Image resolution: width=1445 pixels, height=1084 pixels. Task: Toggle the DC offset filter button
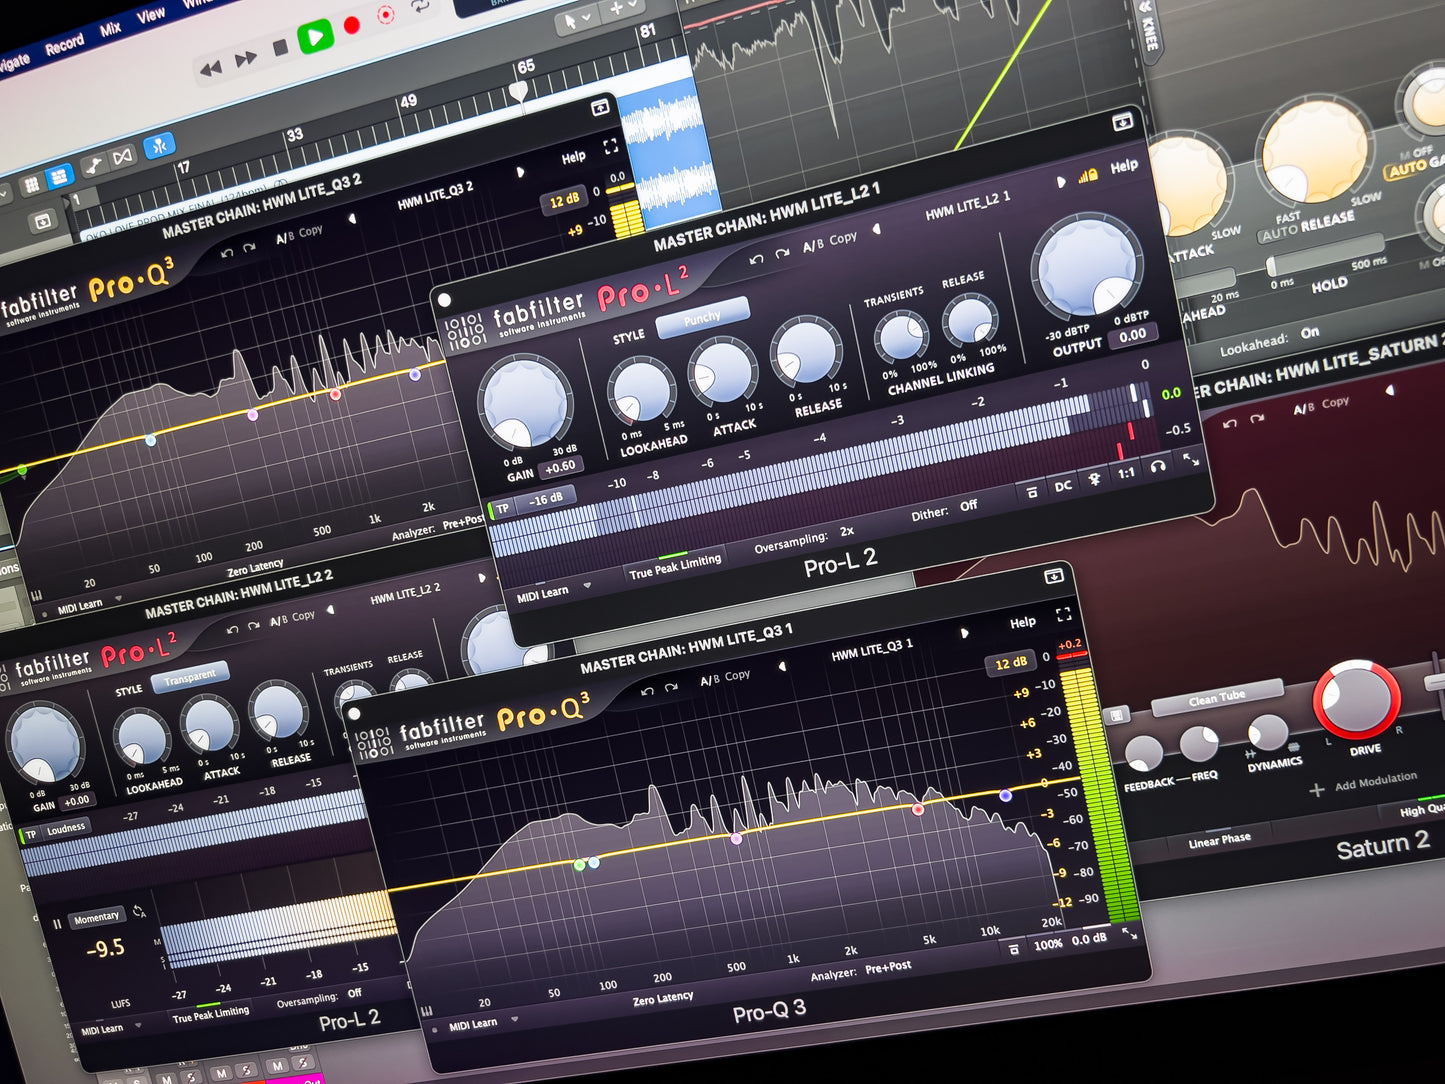point(1063,486)
